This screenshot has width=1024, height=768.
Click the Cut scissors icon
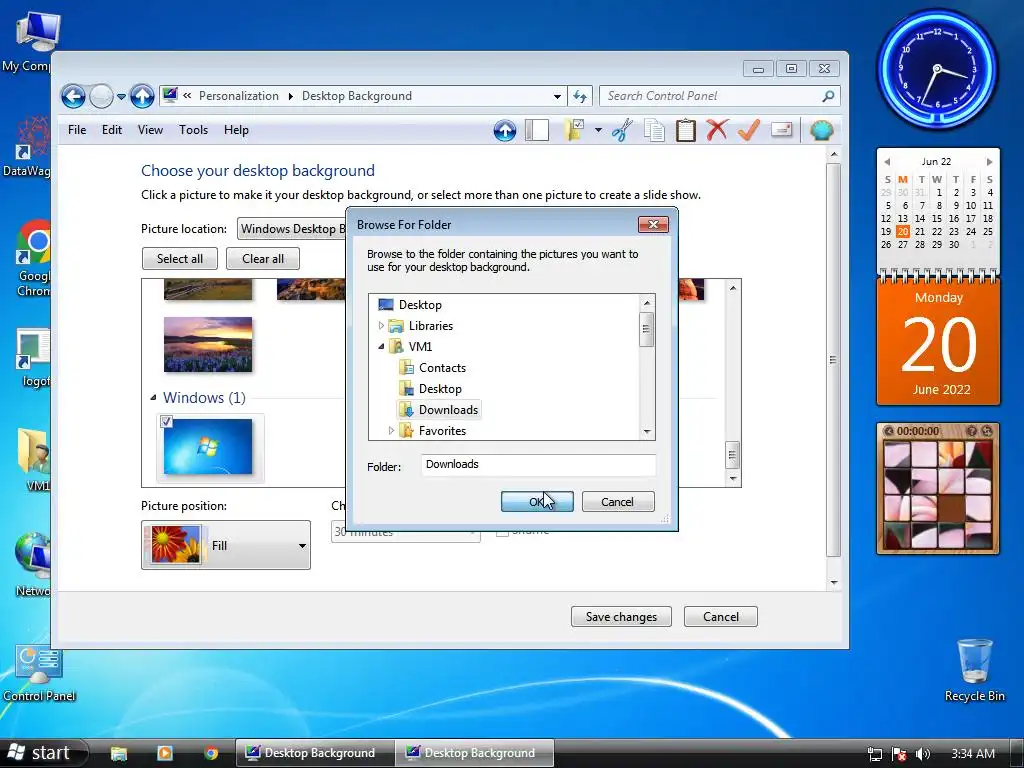click(x=622, y=130)
